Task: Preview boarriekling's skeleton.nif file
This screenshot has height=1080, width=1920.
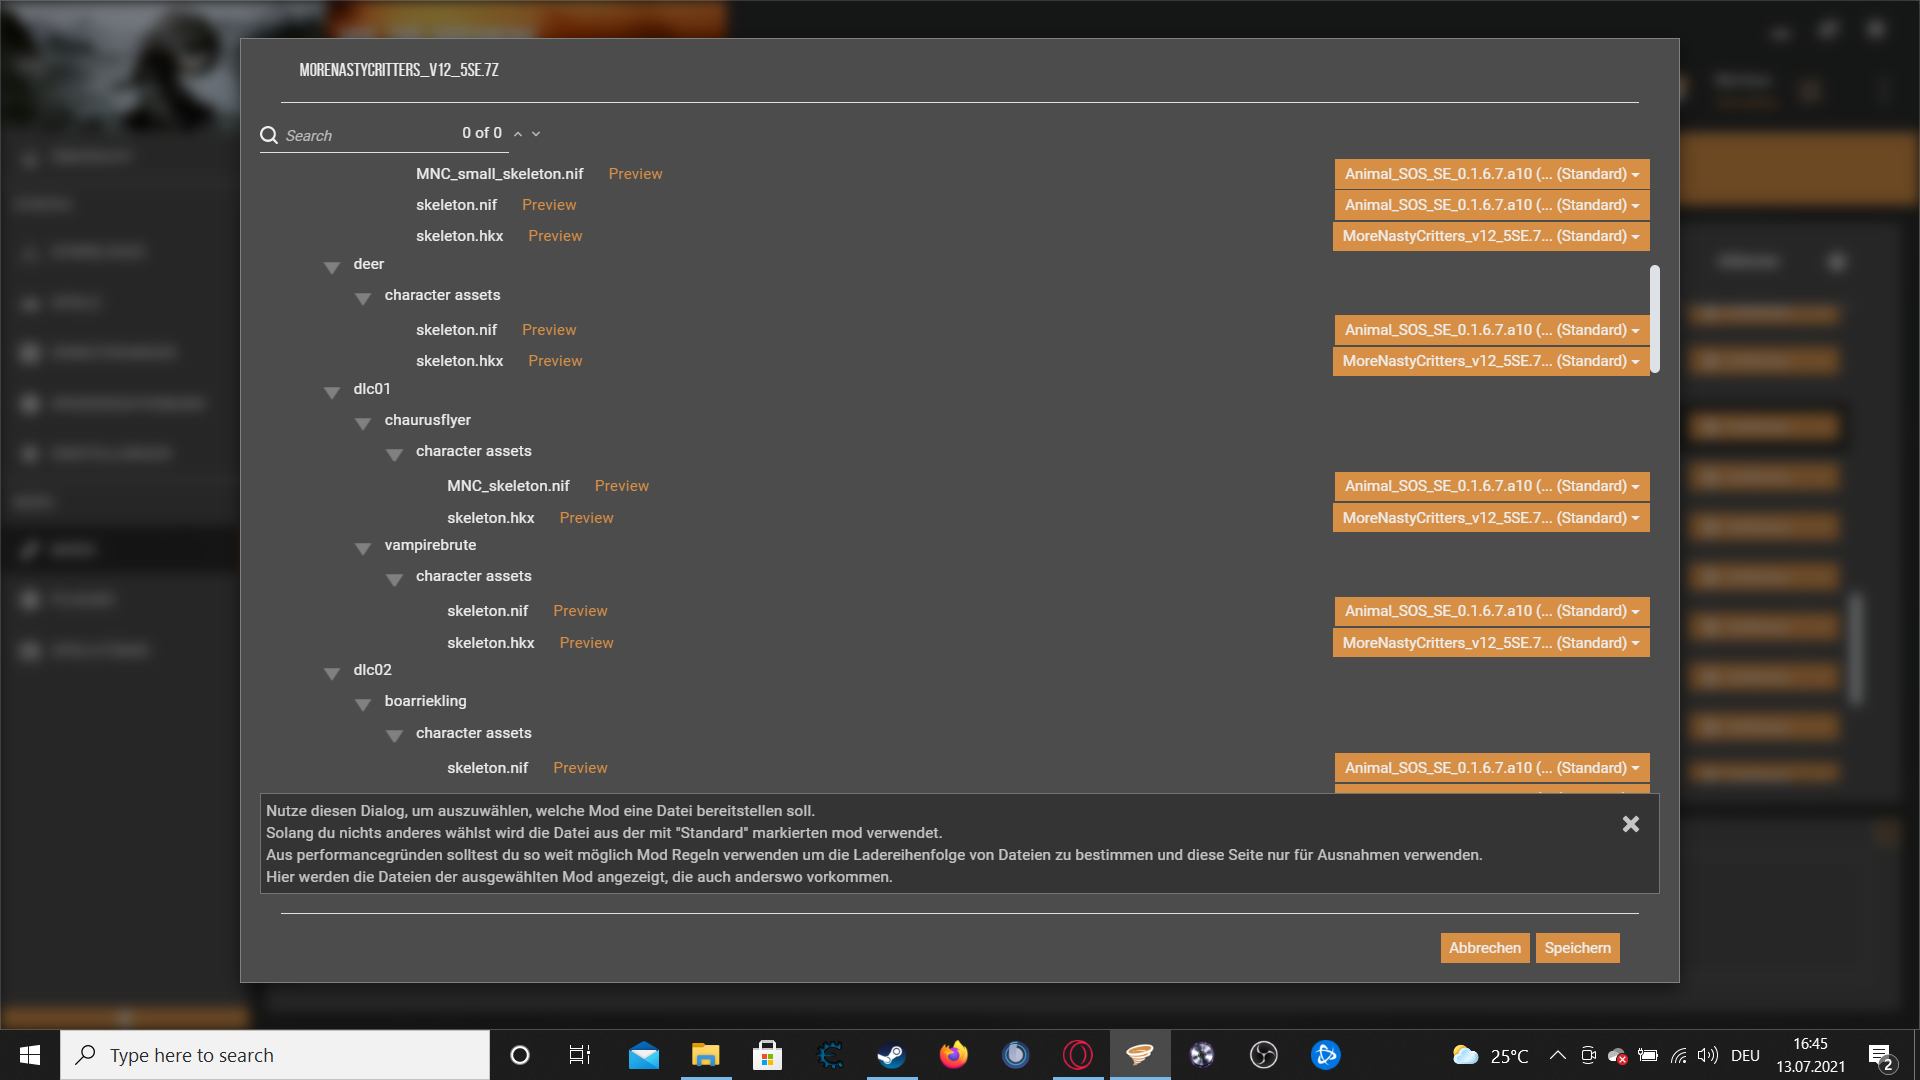Action: (580, 768)
